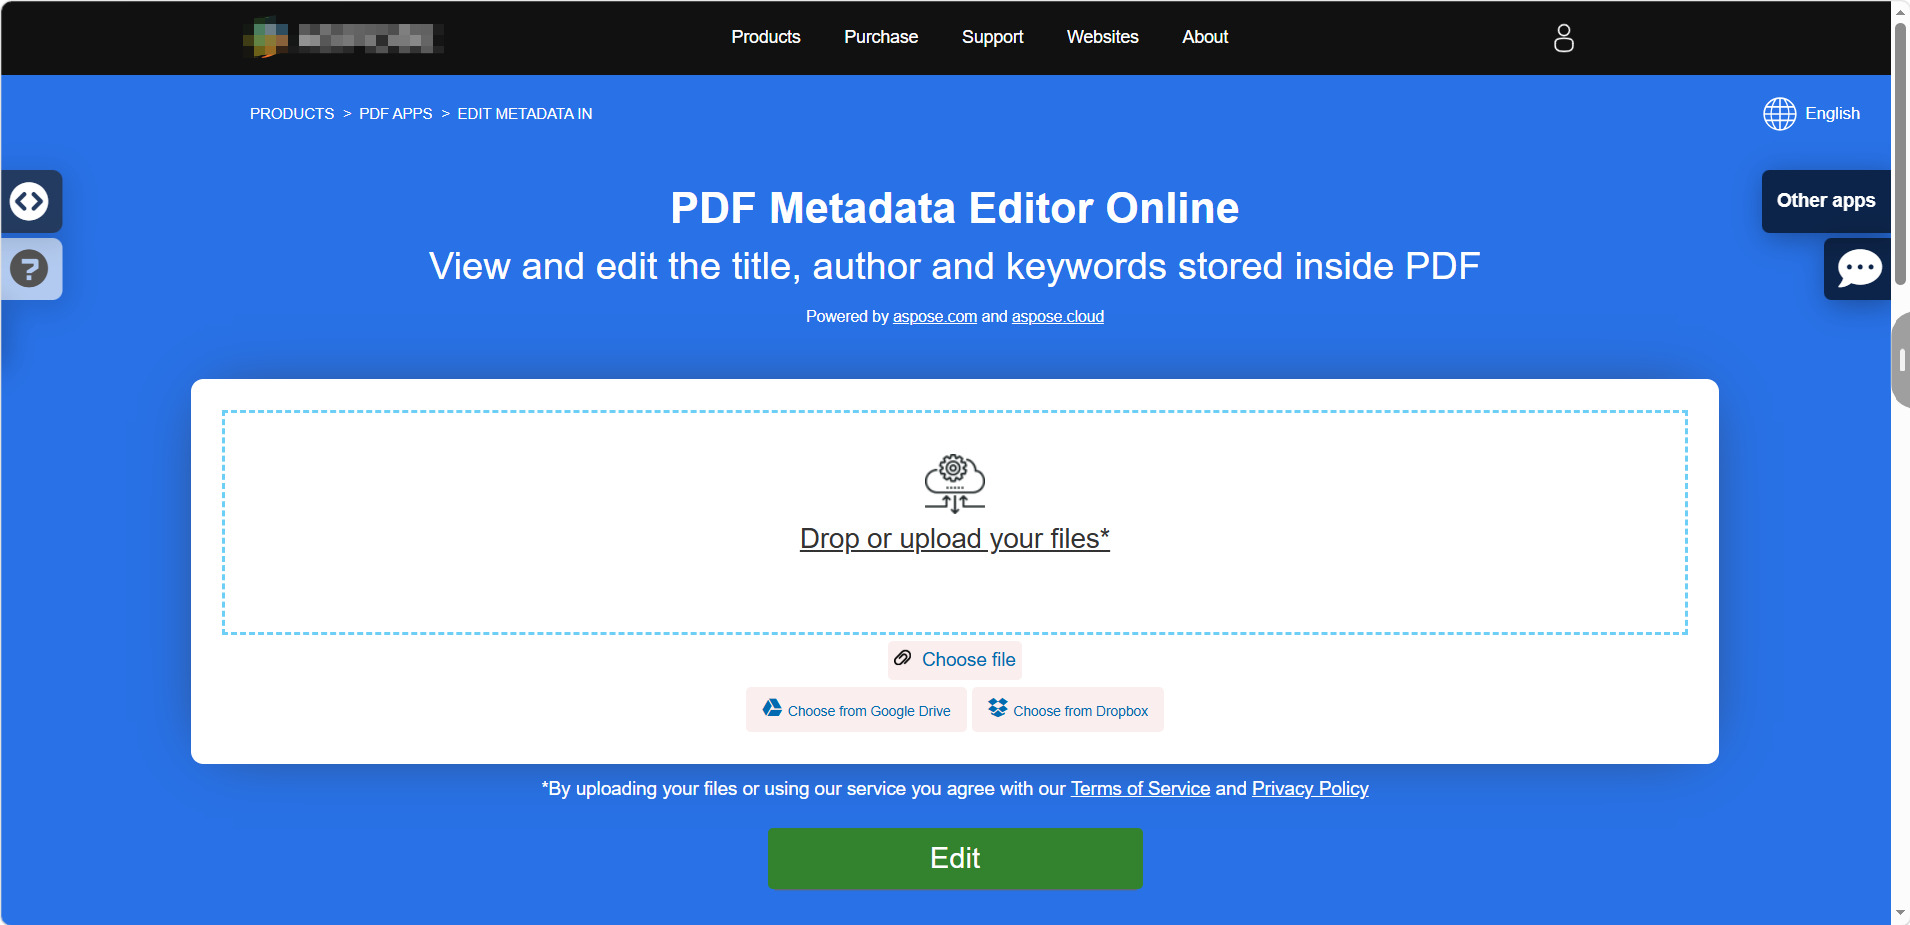Select Choose from Dropbox
1910x925 pixels.
tap(1068, 710)
